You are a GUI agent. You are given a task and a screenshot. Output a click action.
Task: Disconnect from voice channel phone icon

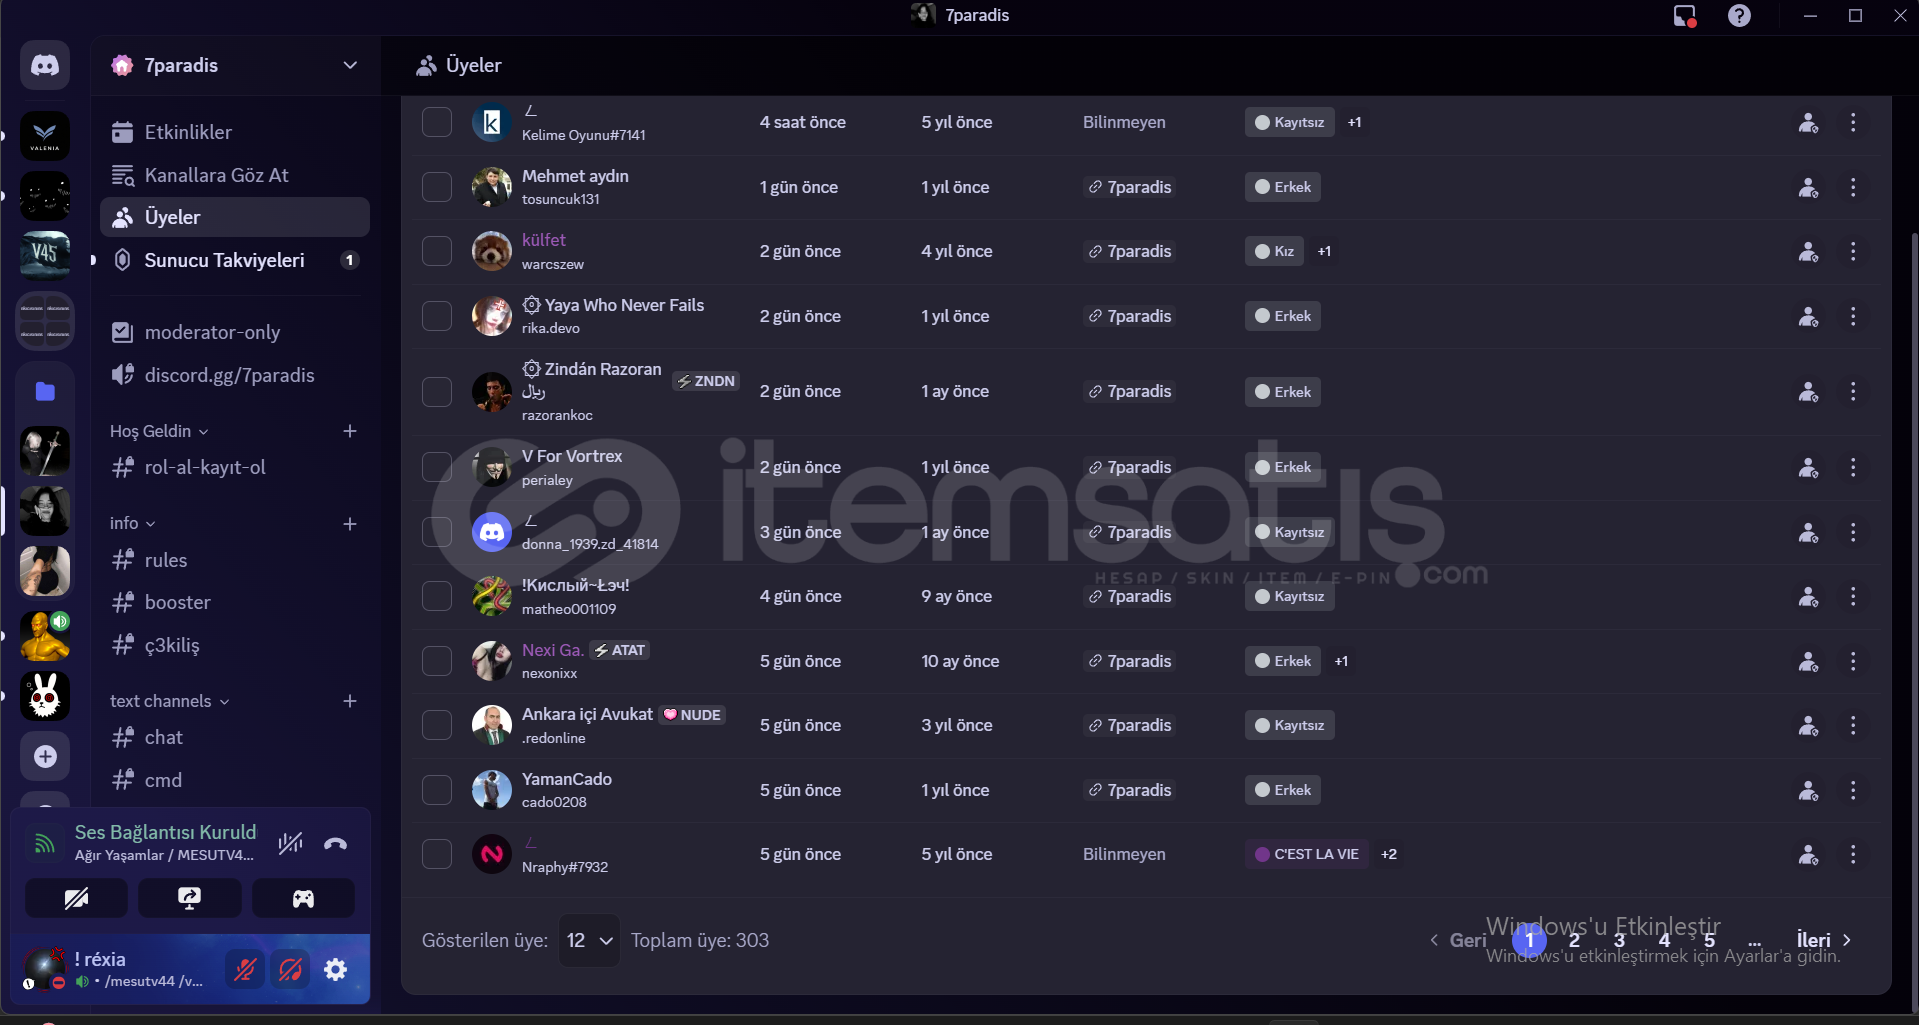[336, 844]
